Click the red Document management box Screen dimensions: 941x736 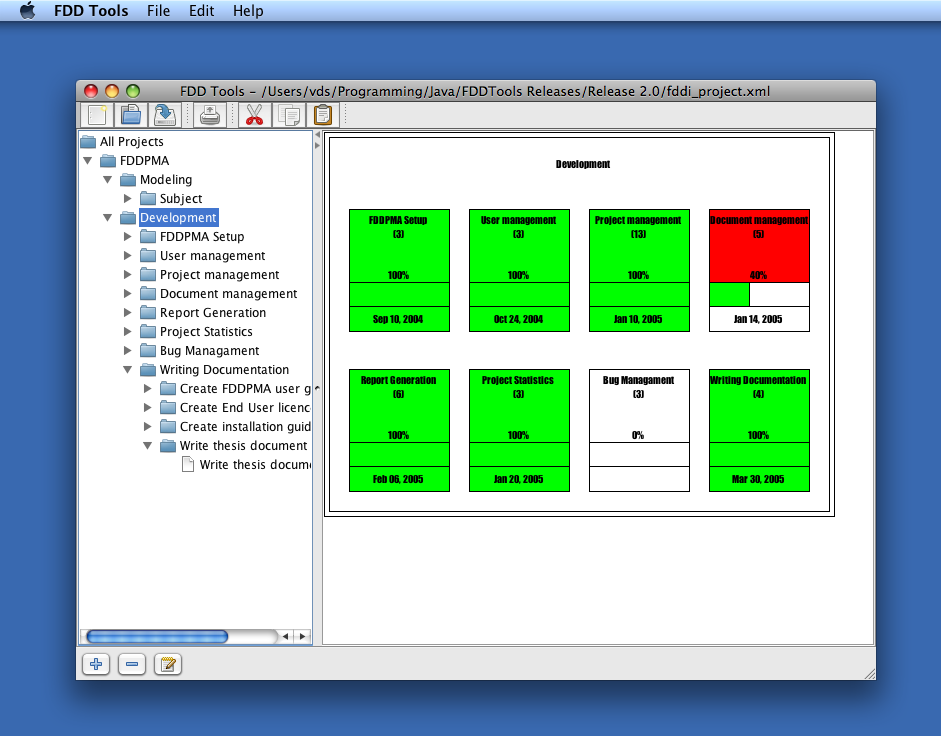(759, 246)
